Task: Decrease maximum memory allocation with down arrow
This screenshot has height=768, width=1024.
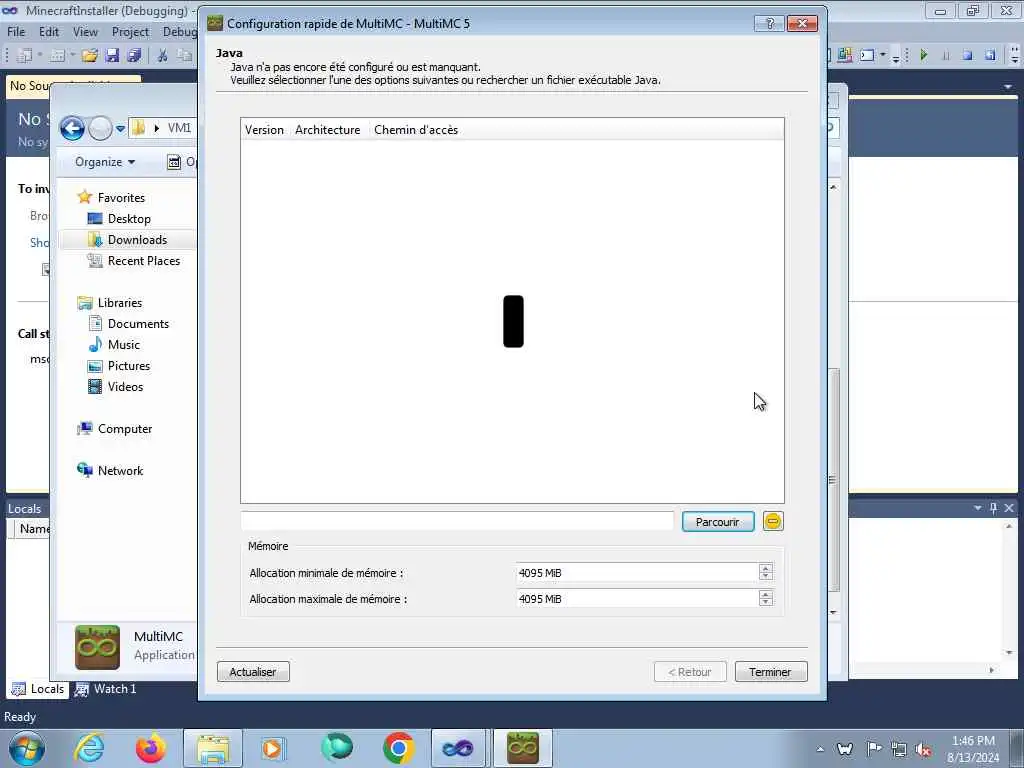Action: [x=766, y=603]
